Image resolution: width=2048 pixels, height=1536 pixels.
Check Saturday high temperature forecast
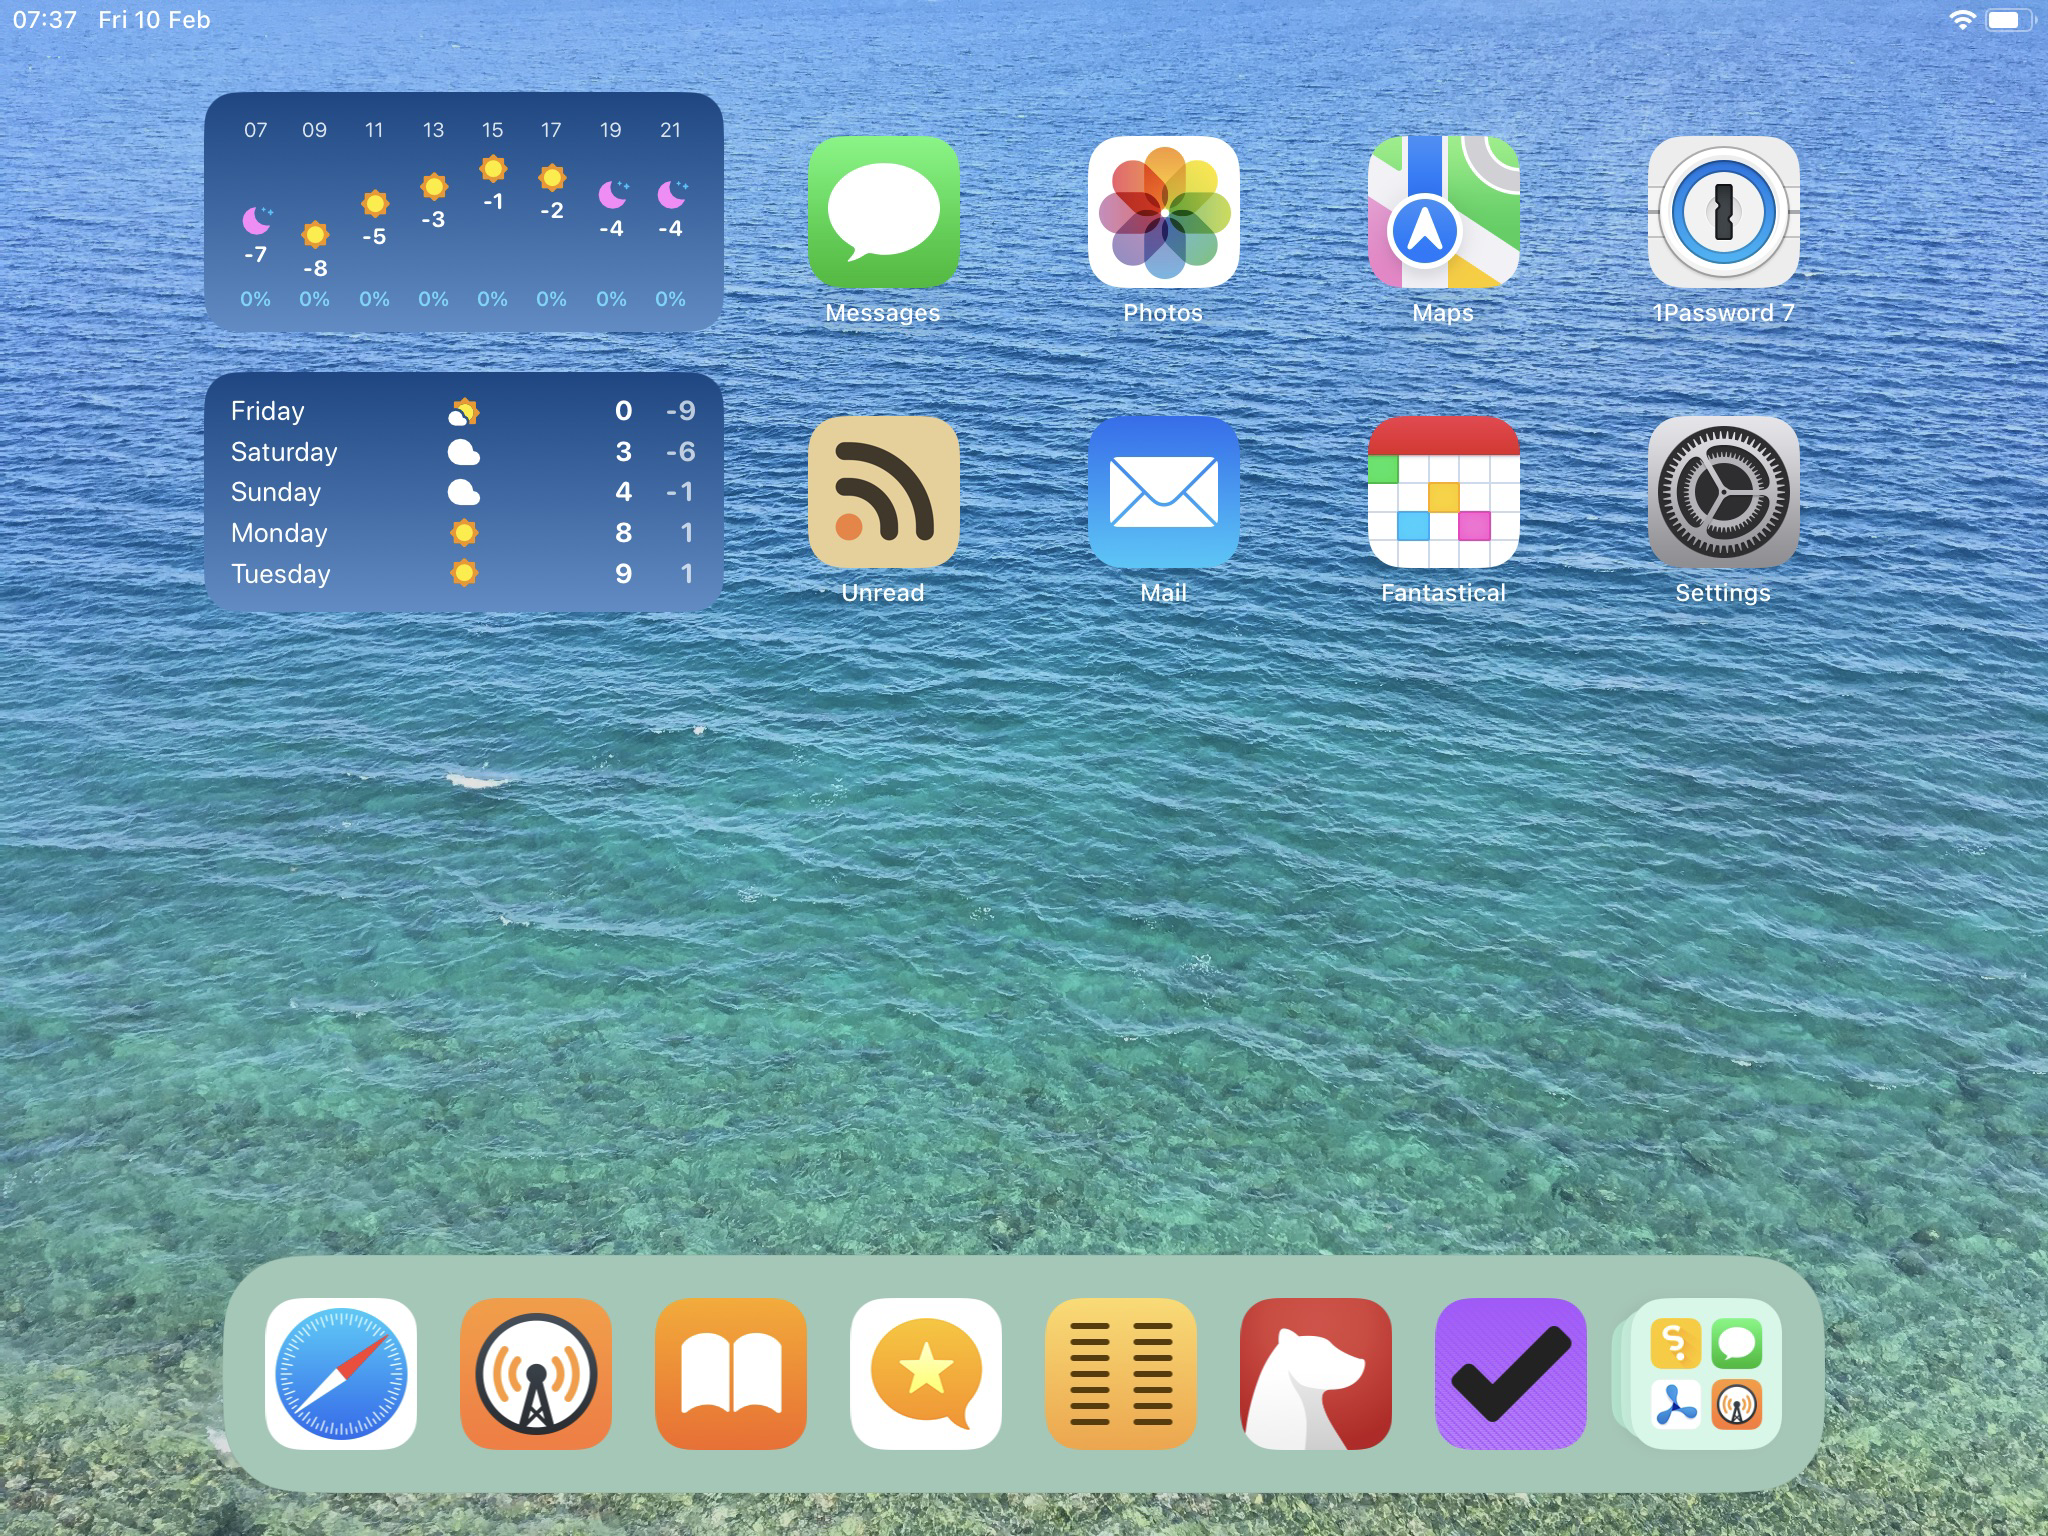click(x=622, y=452)
